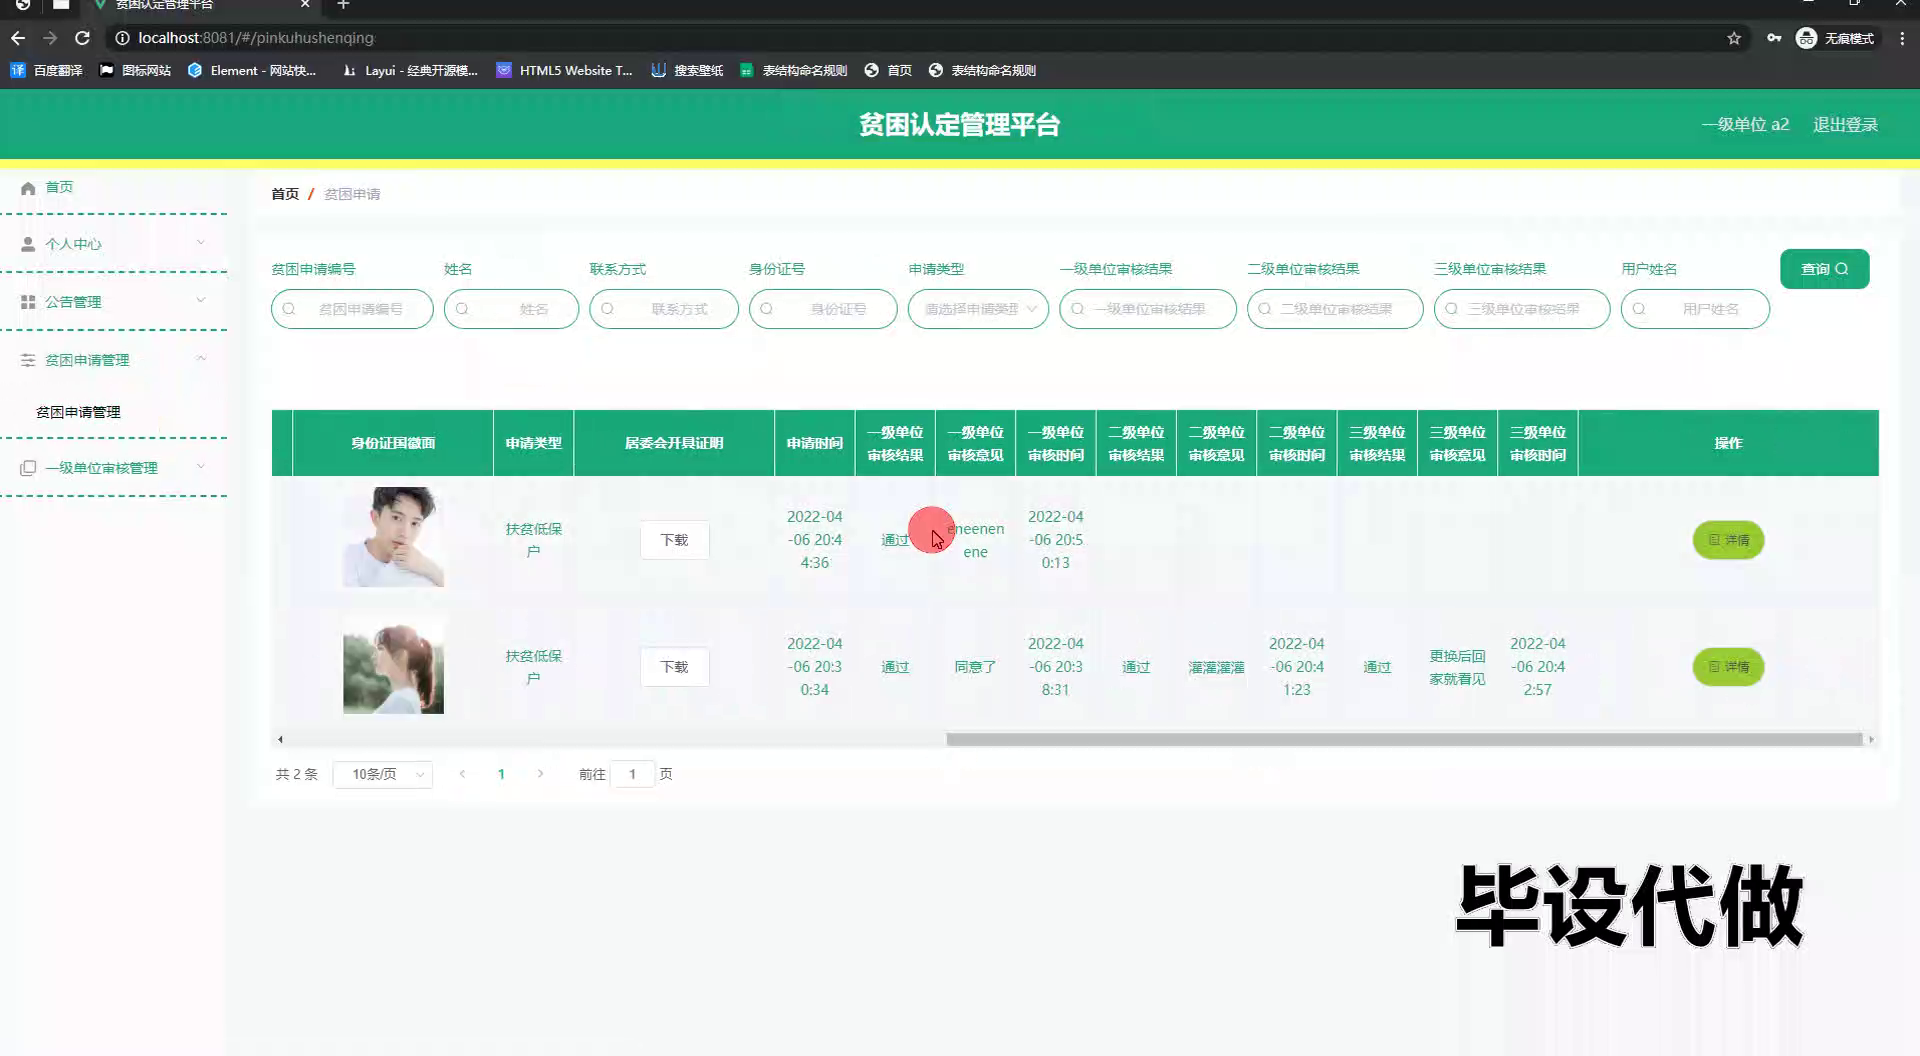Click the browser back arrow
The image size is (1920, 1056).
click(x=18, y=38)
